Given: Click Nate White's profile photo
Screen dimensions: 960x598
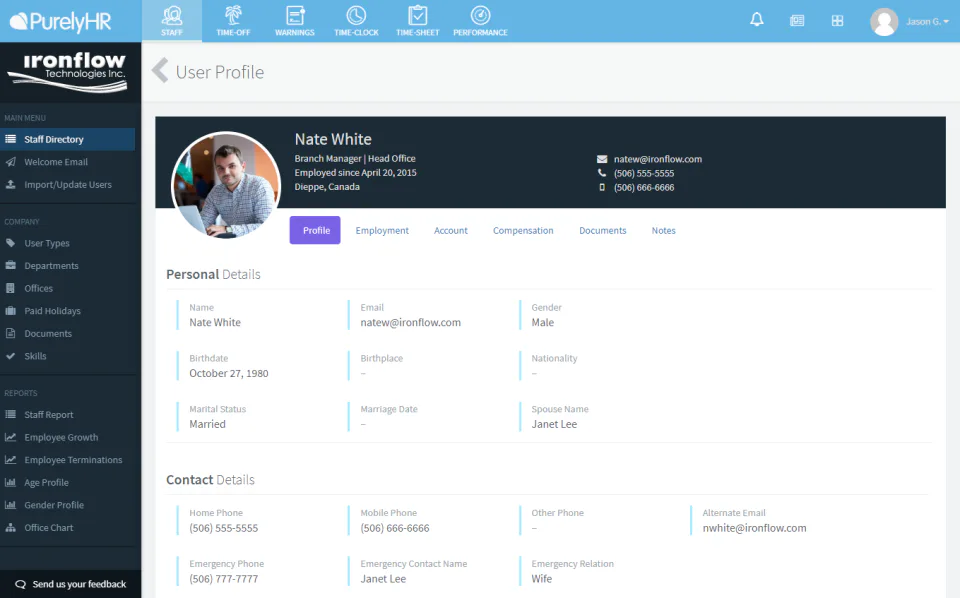Looking at the screenshot, I should click(226, 185).
